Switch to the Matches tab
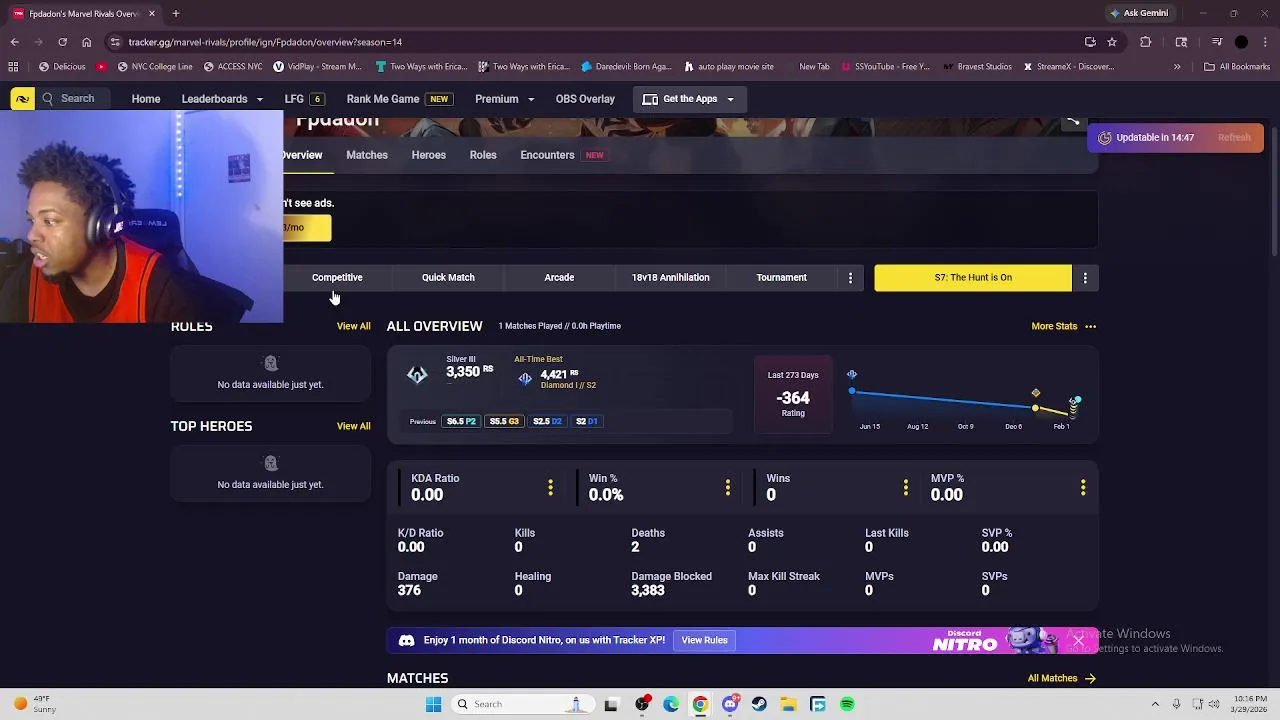Screen dimensions: 1280x720 point(367,155)
